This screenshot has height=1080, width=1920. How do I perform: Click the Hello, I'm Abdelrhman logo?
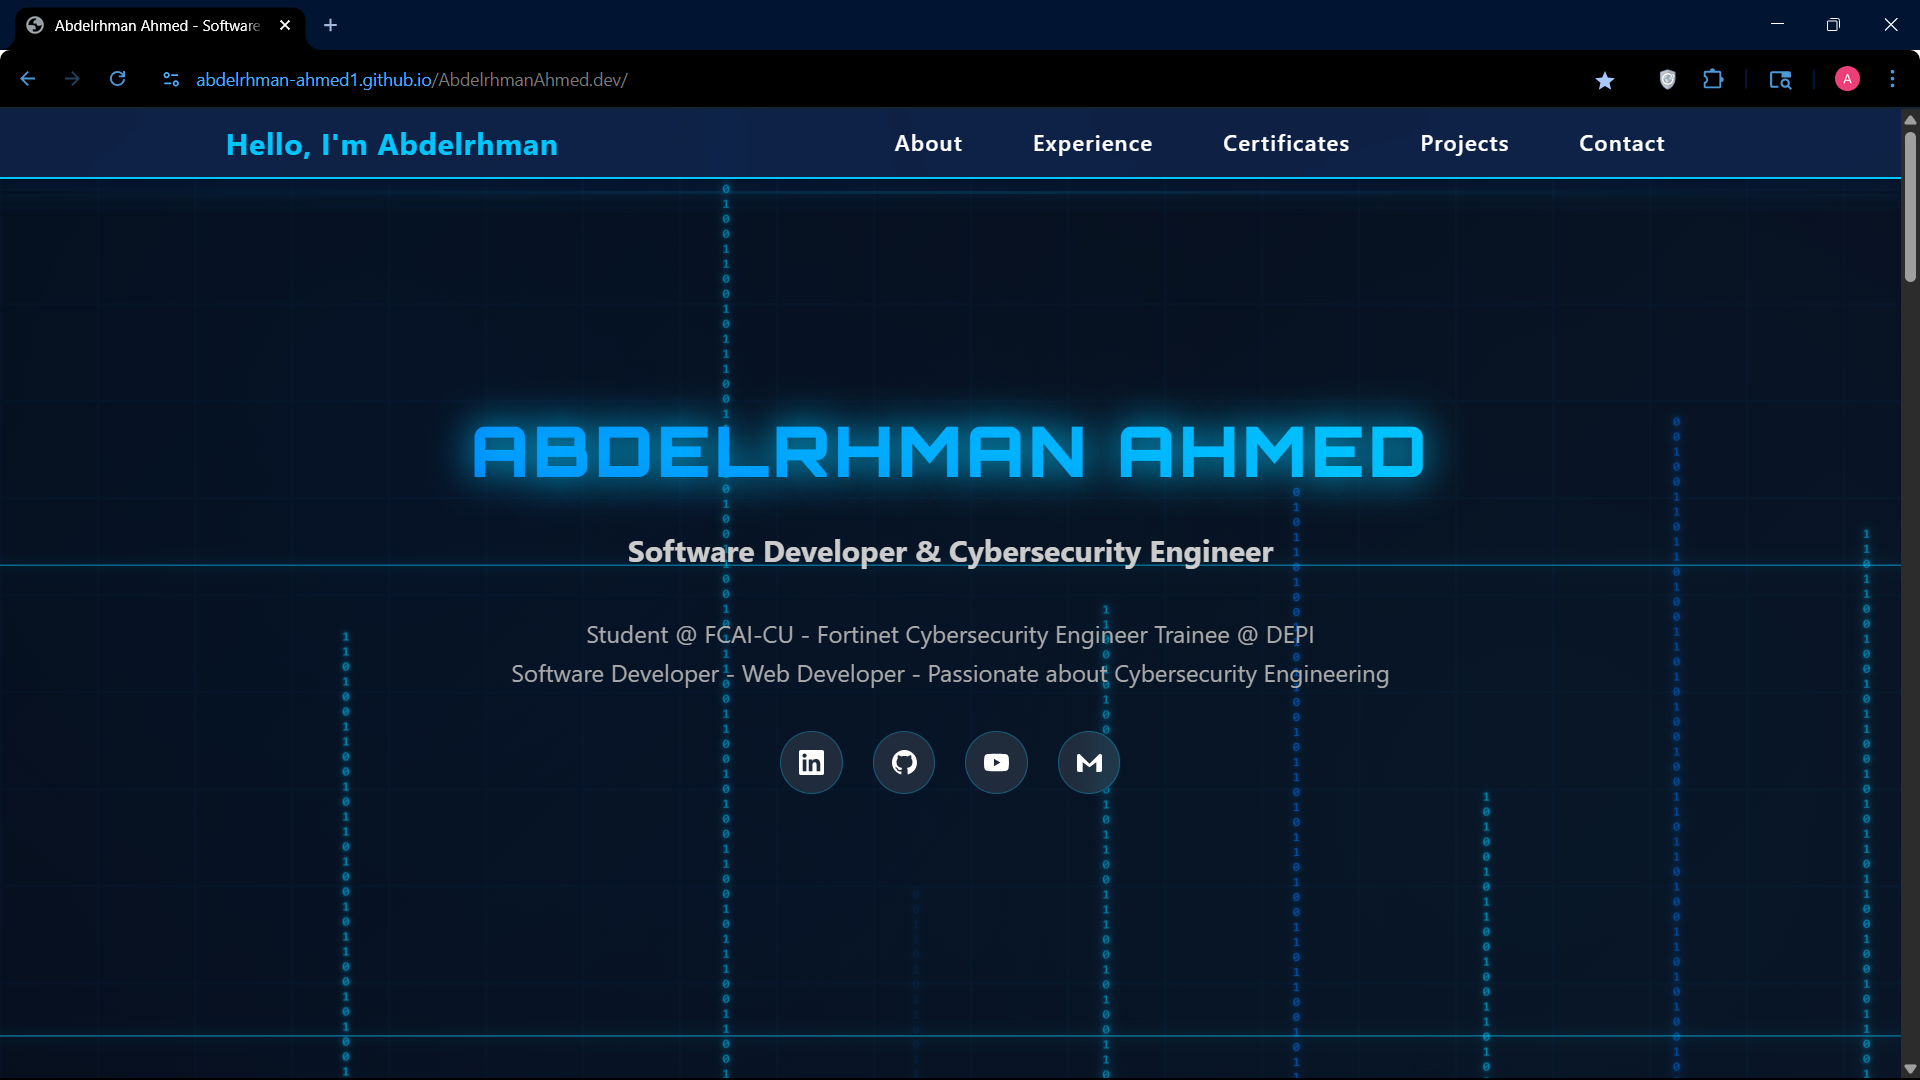tap(392, 145)
